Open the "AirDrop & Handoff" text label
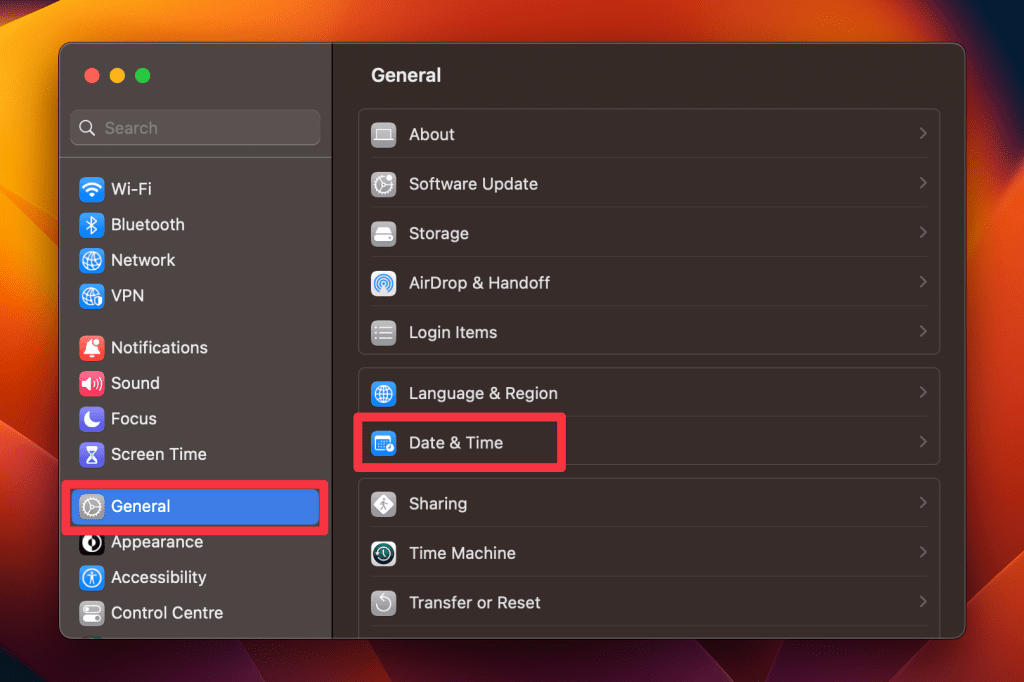 click(479, 284)
